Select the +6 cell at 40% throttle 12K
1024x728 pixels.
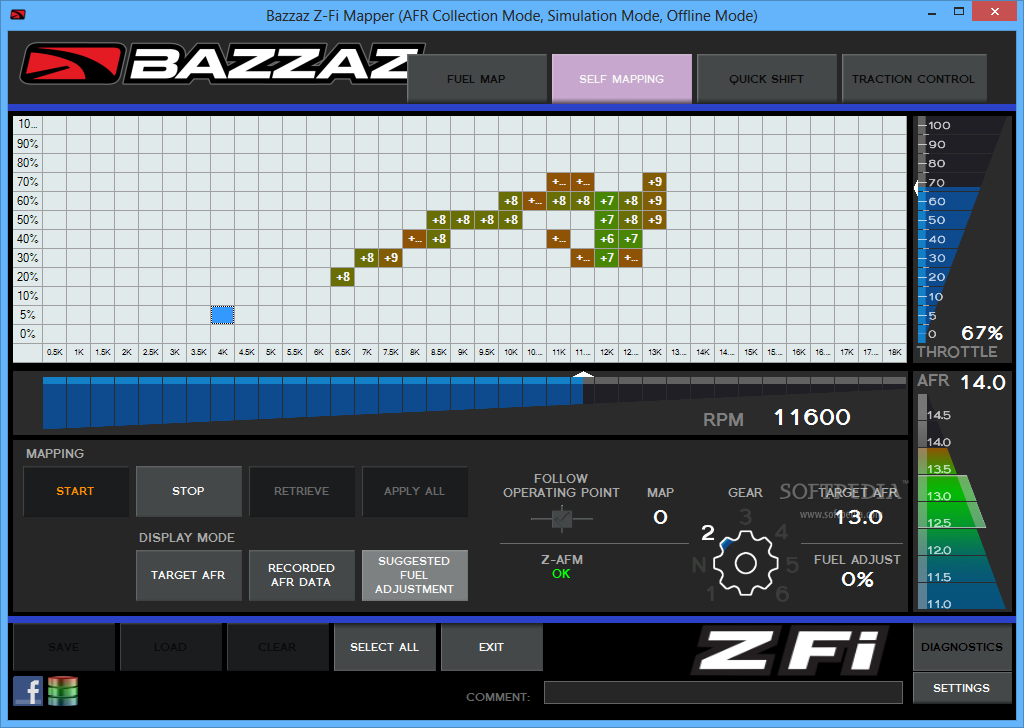(x=607, y=239)
